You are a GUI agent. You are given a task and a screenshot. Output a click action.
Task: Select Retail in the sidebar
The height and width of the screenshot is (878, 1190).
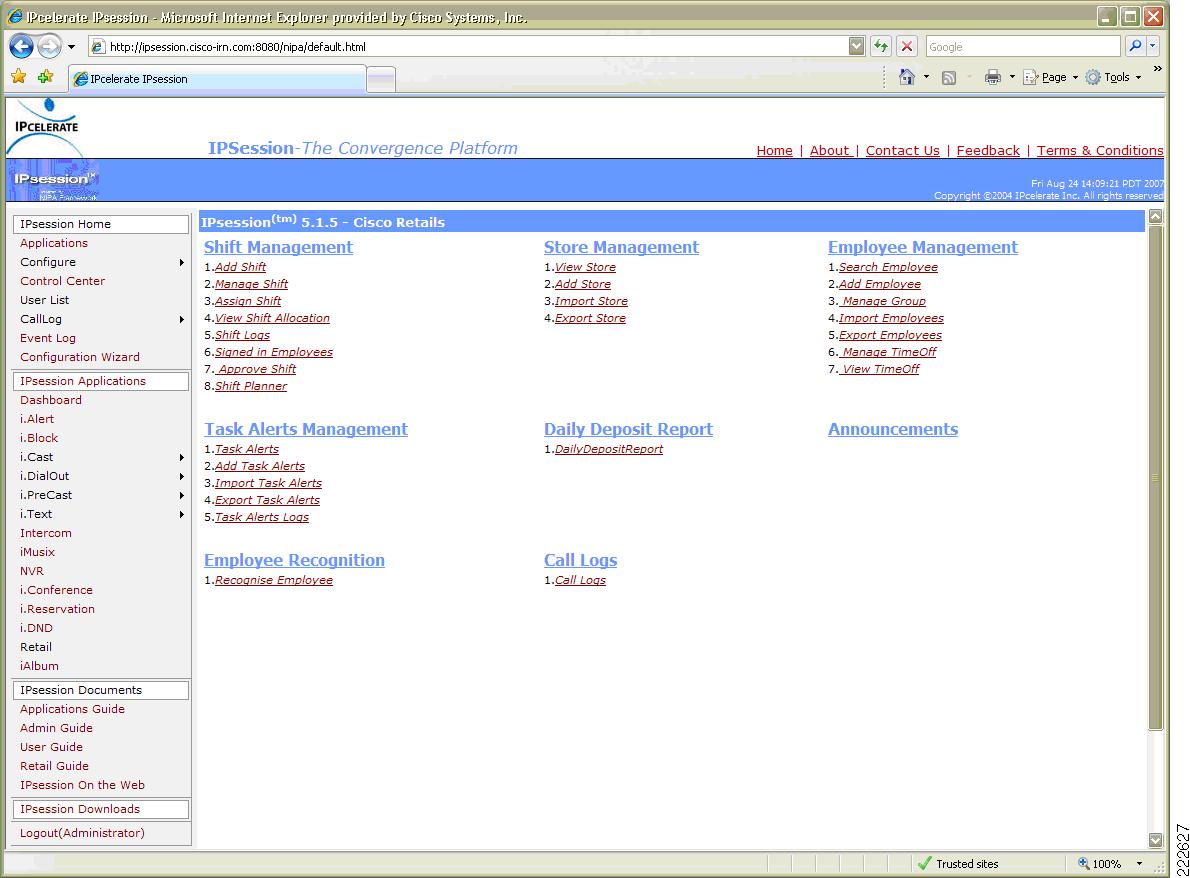[x=36, y=647]
